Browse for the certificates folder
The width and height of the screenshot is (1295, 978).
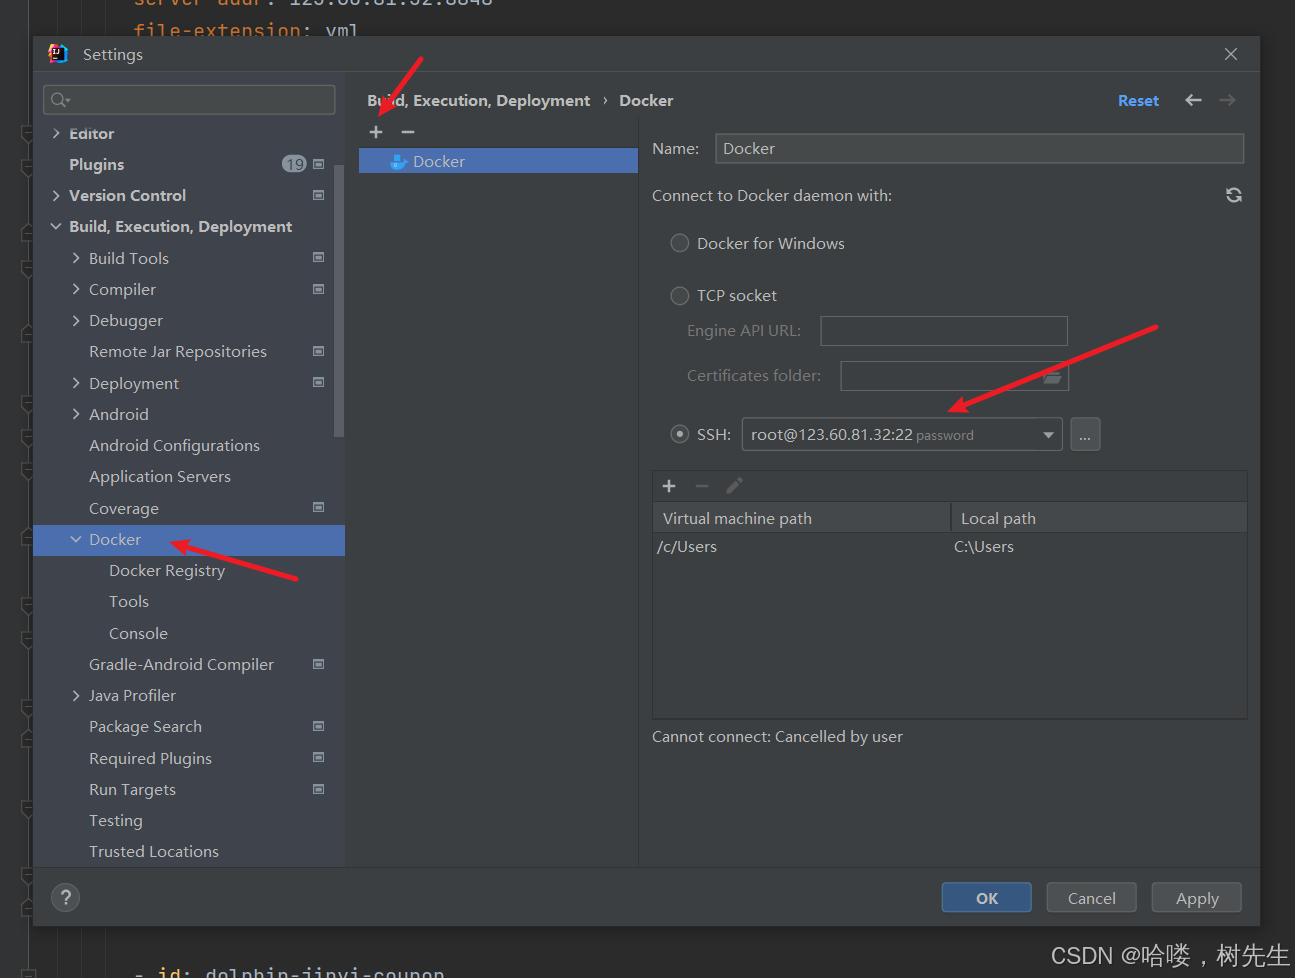(x=1053, y=376)
